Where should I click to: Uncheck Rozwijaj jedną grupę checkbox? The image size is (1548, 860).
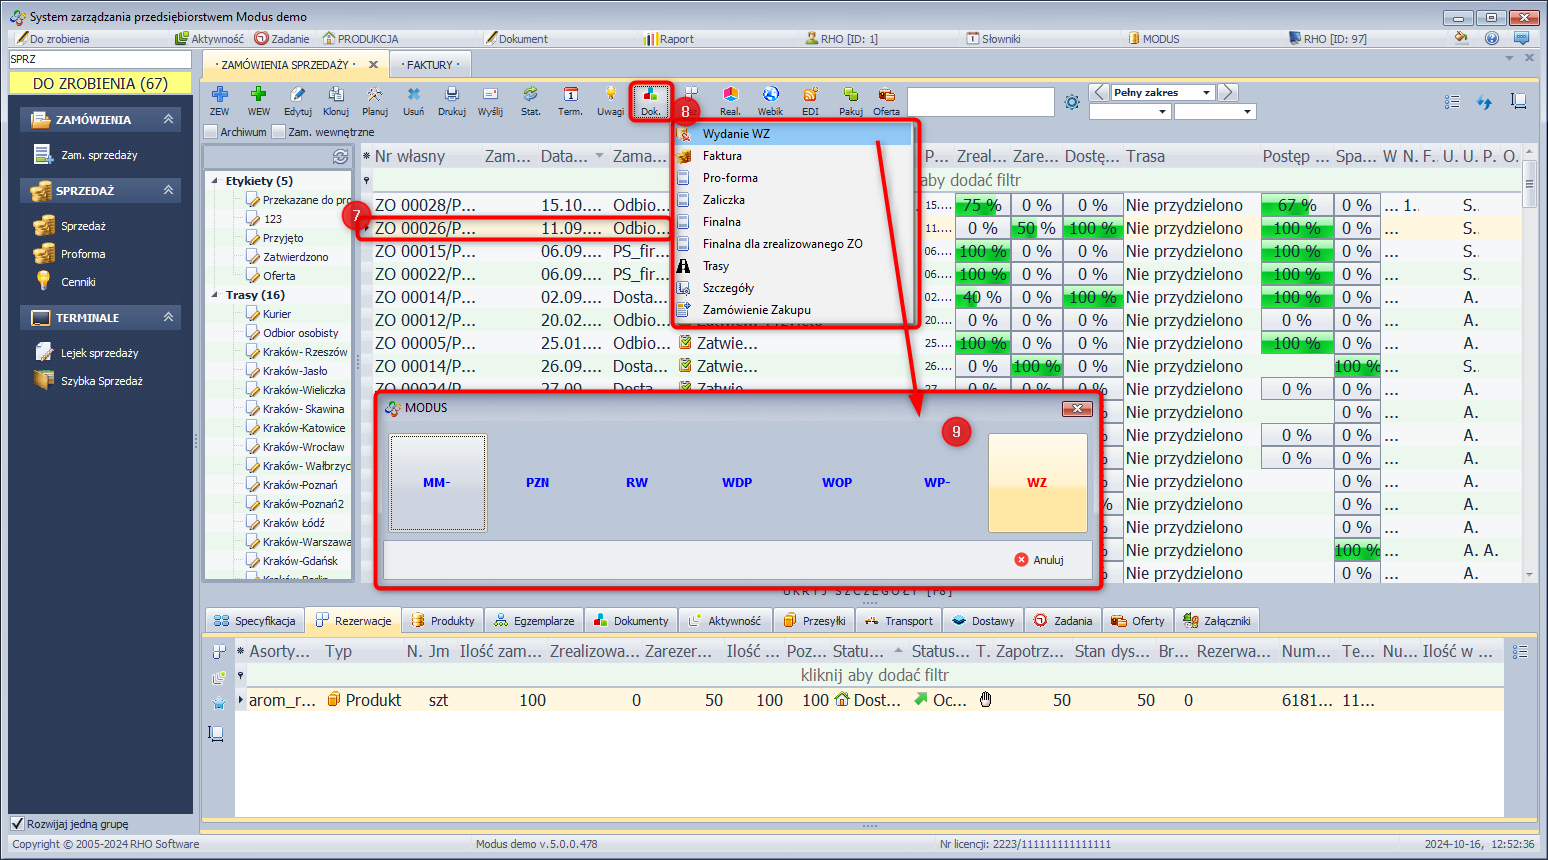17,824
